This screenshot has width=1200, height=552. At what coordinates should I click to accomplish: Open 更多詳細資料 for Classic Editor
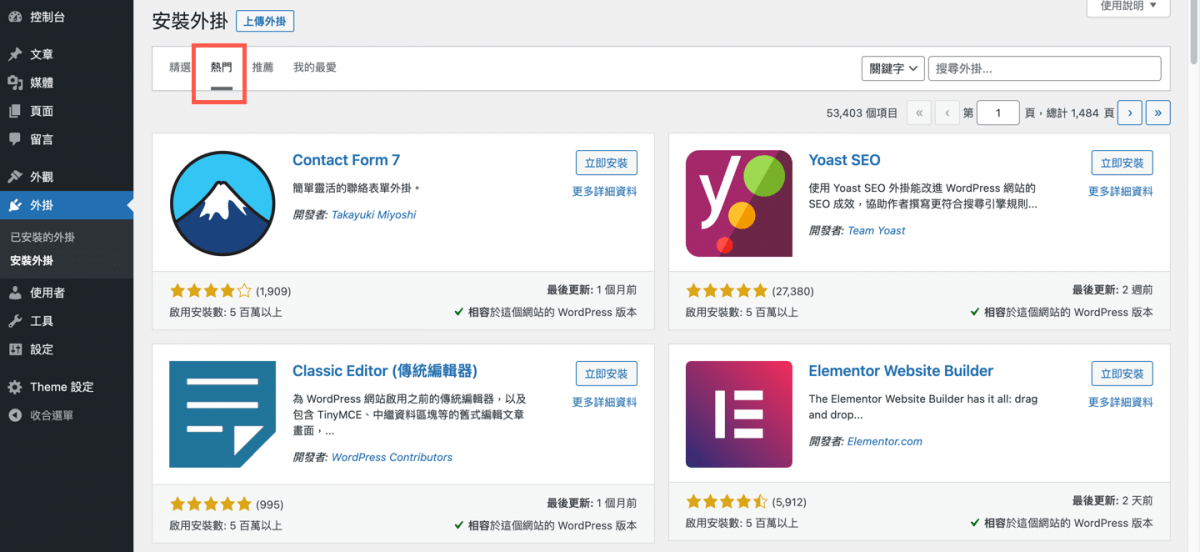pos(604,402)
